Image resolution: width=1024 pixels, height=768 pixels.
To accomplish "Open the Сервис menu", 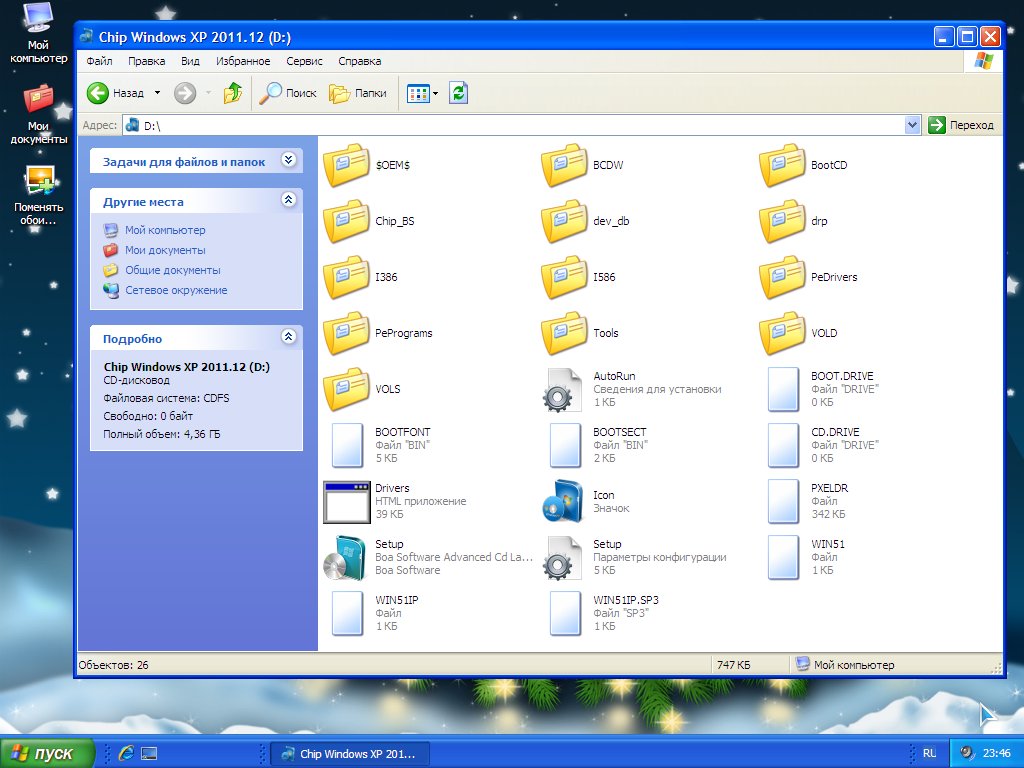I will pos(304,61).
